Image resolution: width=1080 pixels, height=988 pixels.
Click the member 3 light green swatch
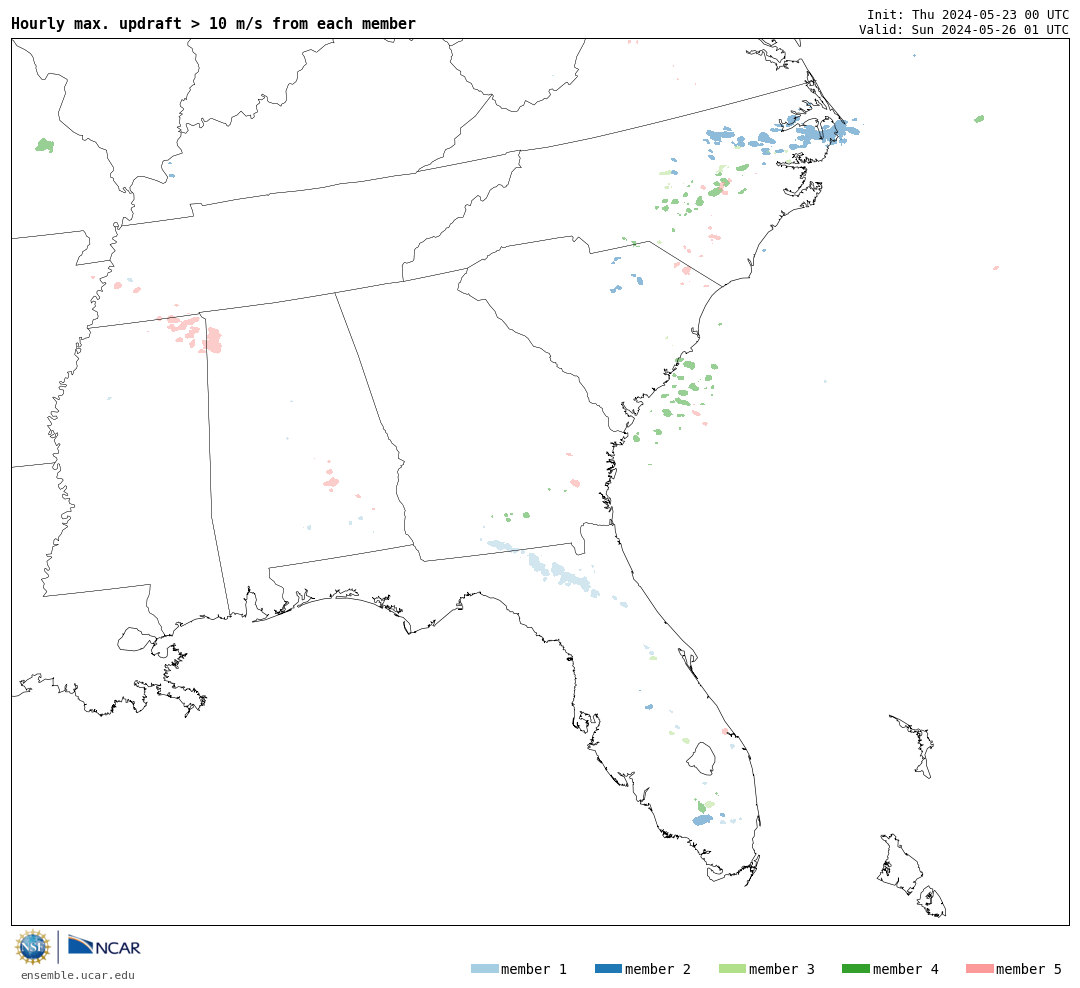pyautogui.click(x=732, y=969)
